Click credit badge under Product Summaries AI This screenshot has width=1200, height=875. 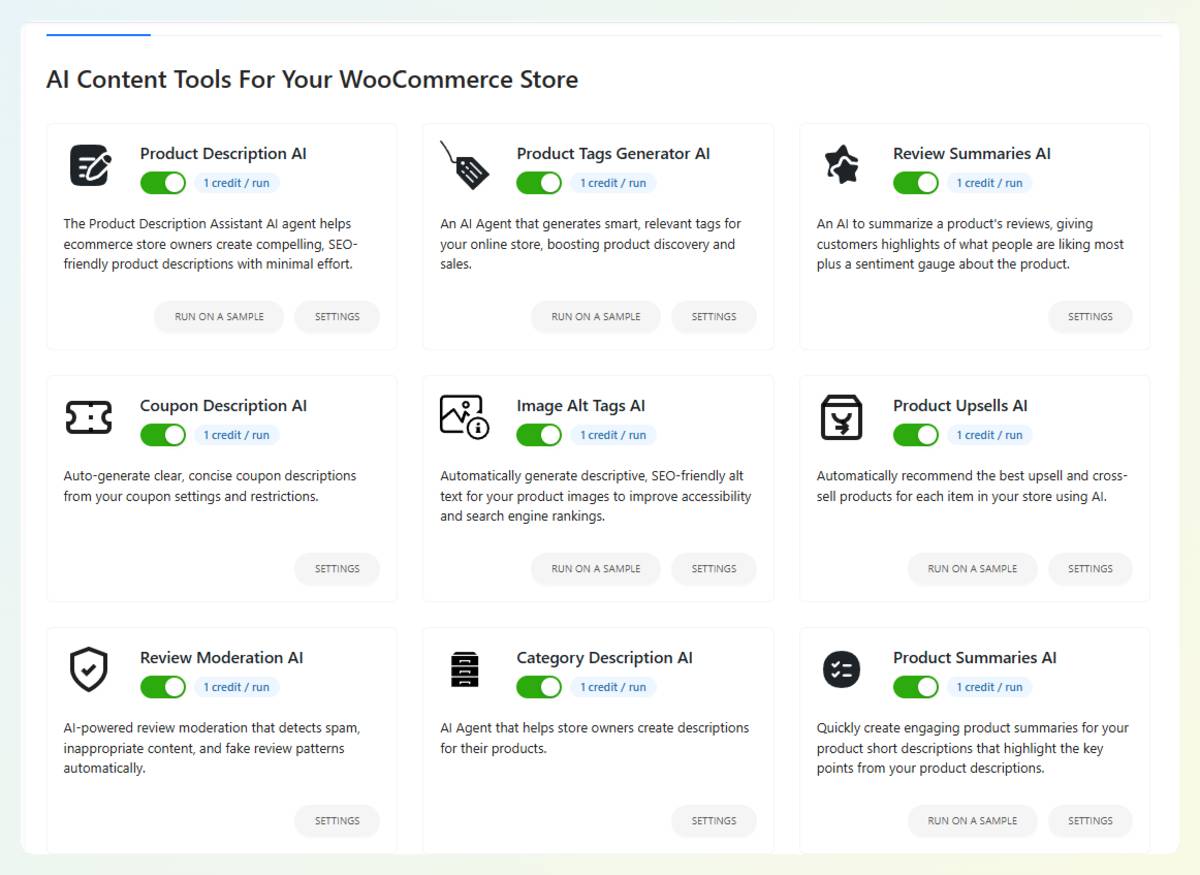(x=990, y=687)
